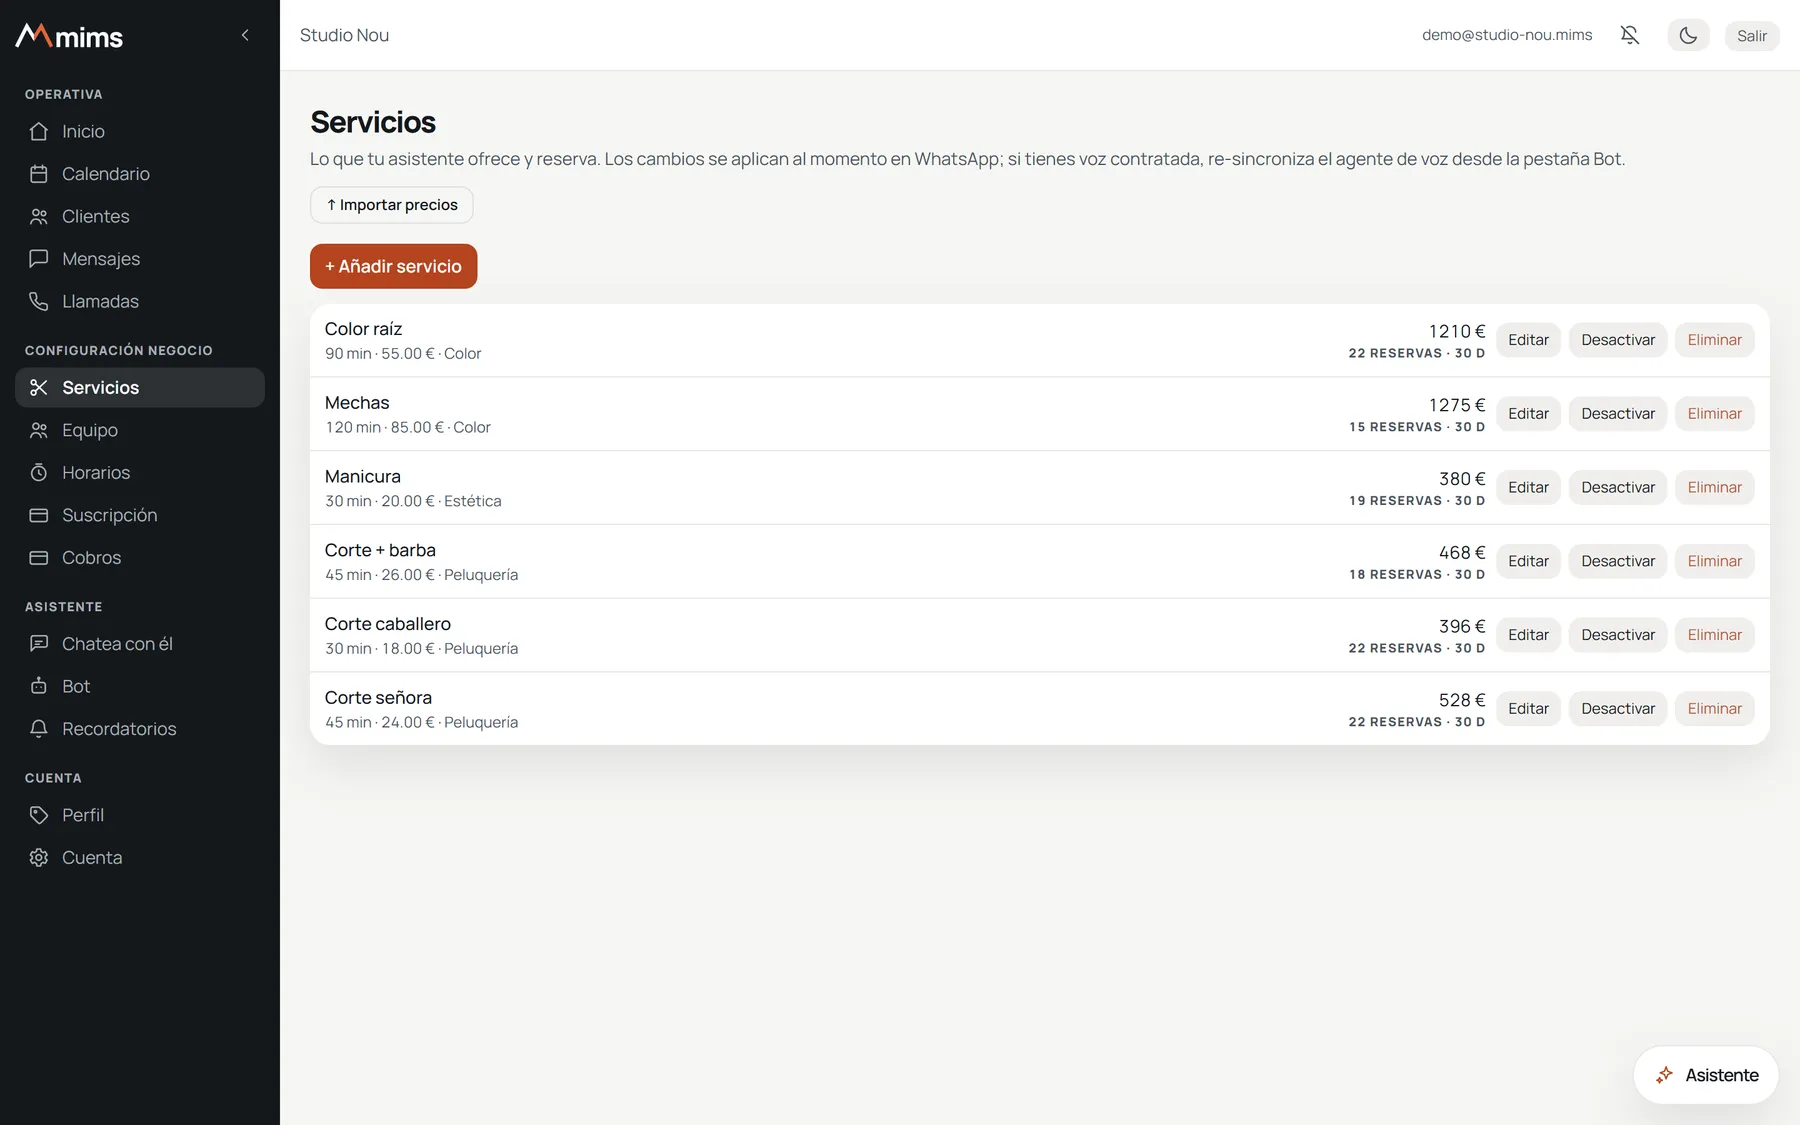Click the mims logo
The height and width of the screenshot is (1125, 1800).
pos(69,36)
